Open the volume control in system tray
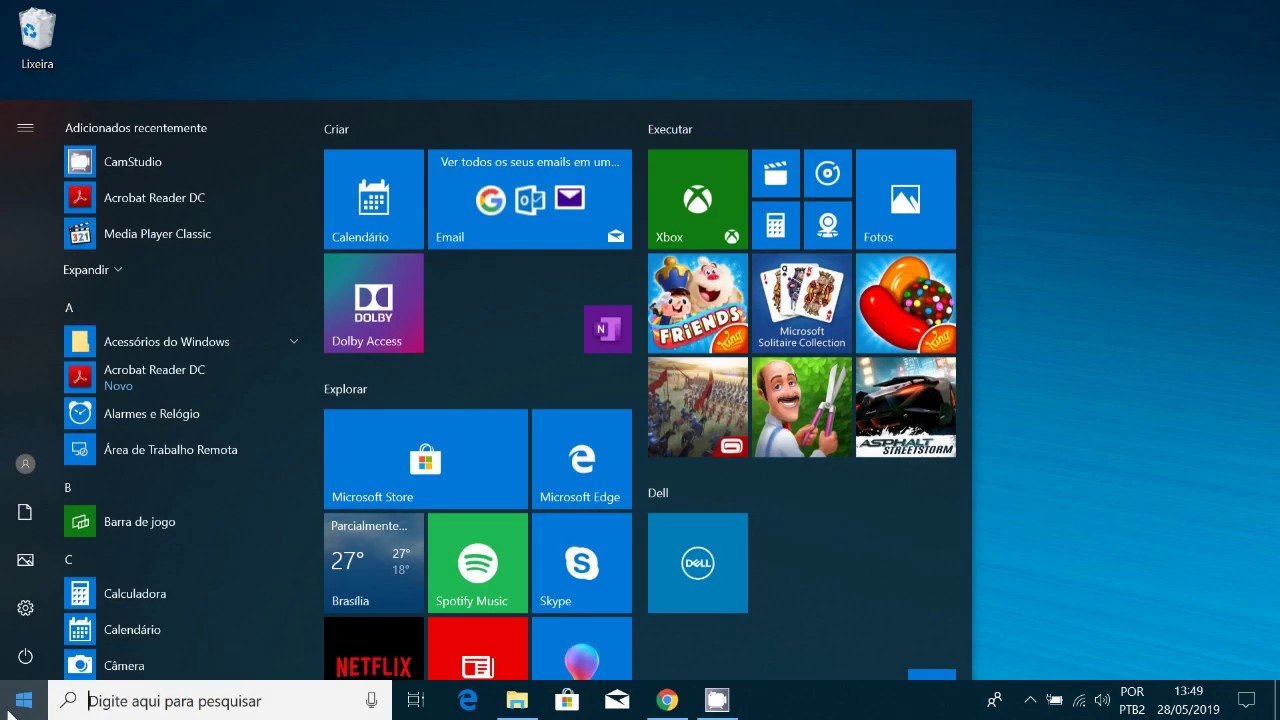Image resolution: width=1280 pixels, height=720 pixels. 1102,700
